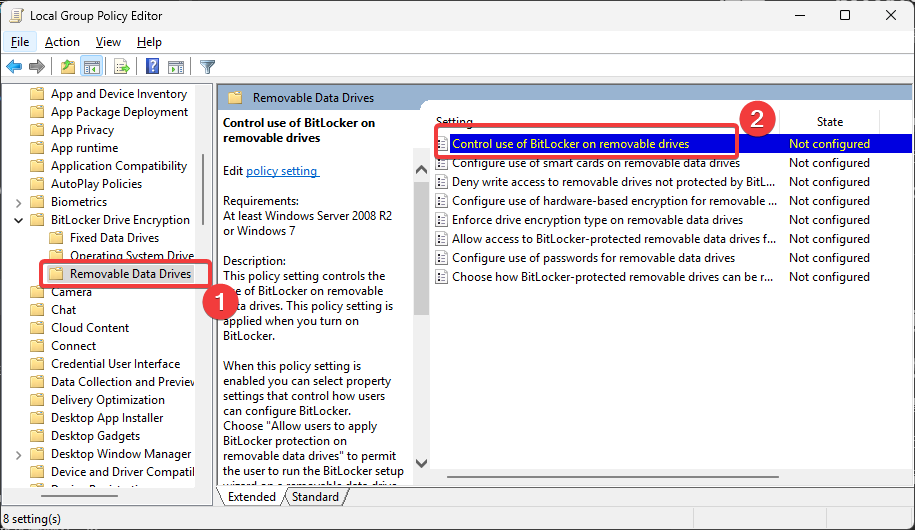Toggle Show/Hide Console Tree icon
The image size is (915, 530).
pyautogui.click(x=92, y=67)
